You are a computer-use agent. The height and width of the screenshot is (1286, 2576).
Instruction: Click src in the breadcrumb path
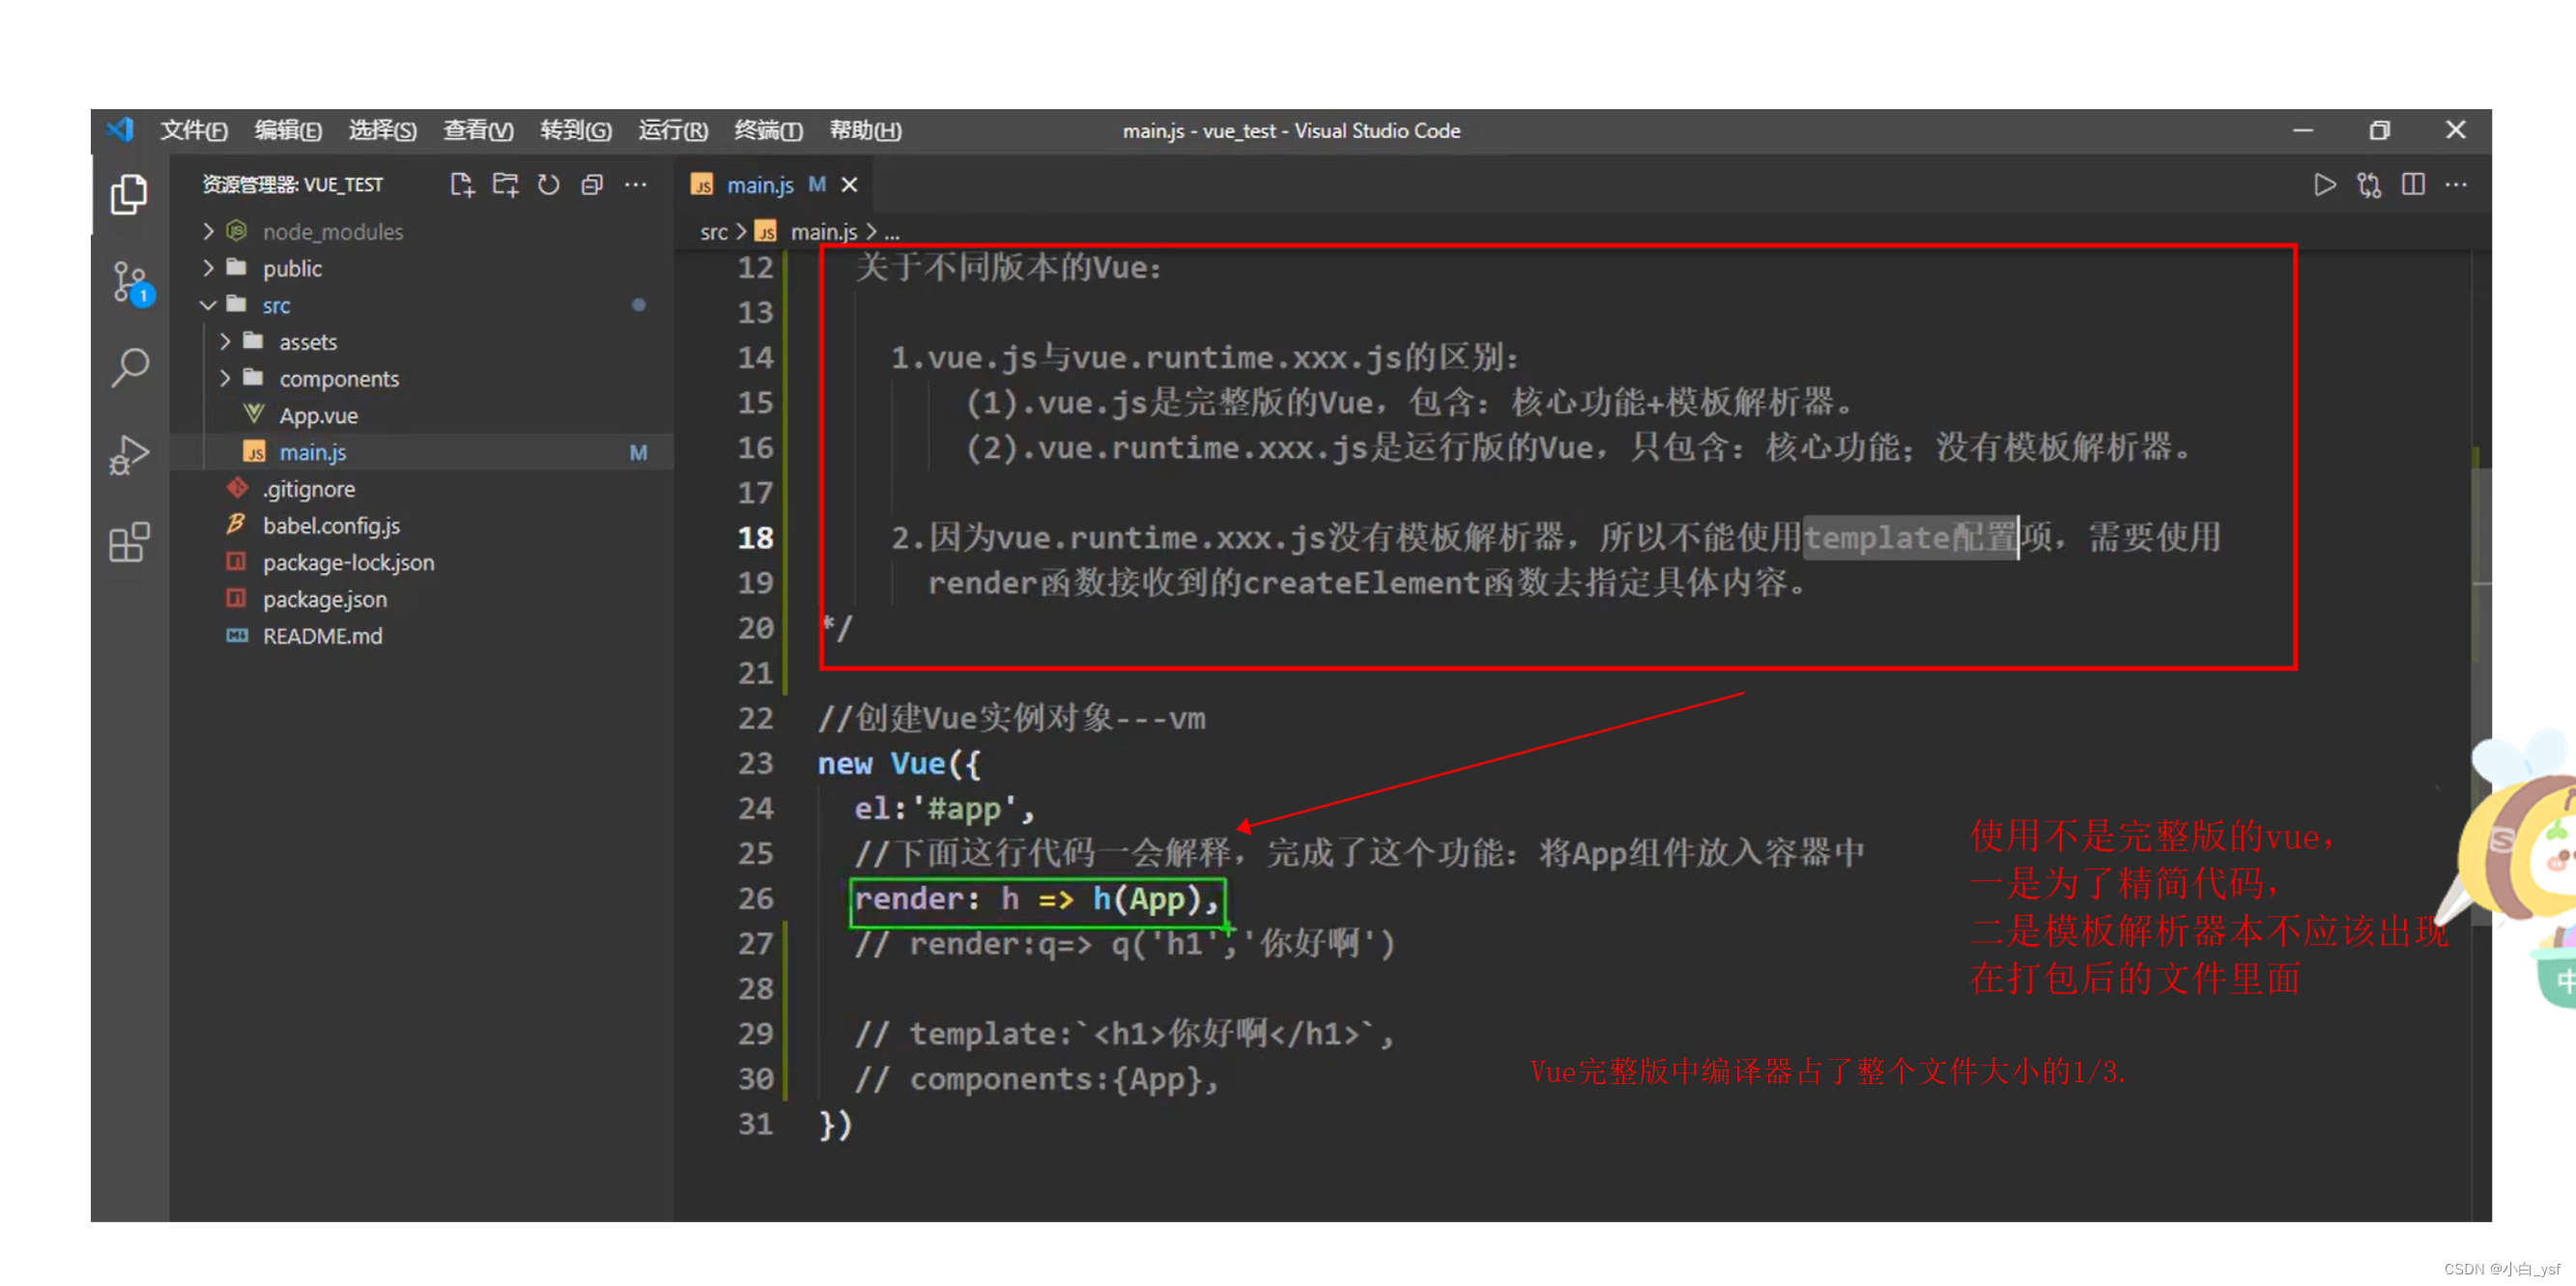(713, 232)
